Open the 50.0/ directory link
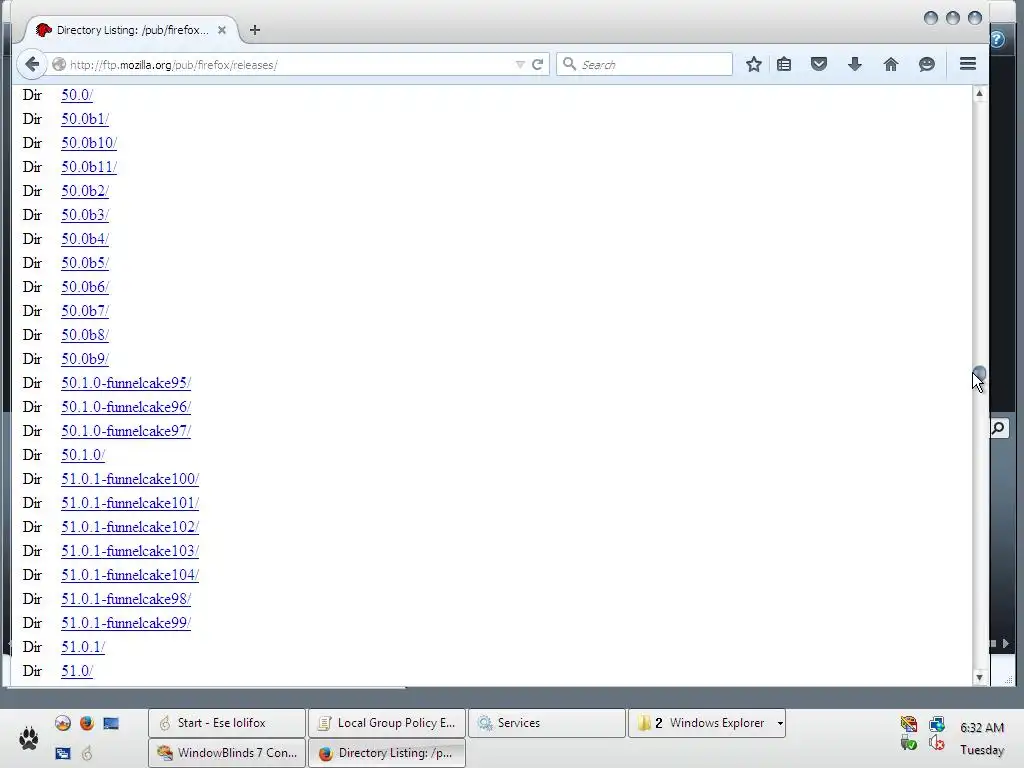1024x768 pixels. point(77,95)
